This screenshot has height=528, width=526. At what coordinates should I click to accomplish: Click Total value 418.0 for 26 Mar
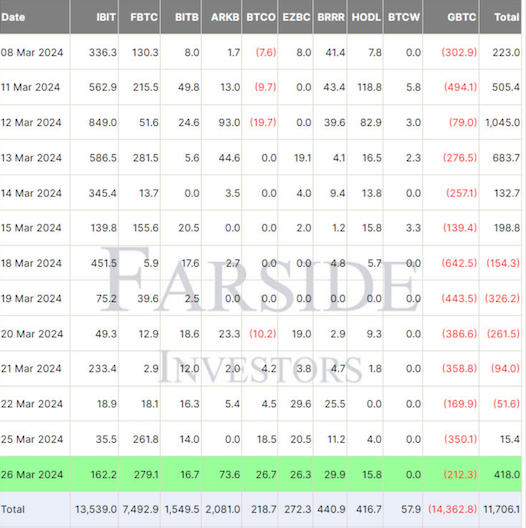507,474
